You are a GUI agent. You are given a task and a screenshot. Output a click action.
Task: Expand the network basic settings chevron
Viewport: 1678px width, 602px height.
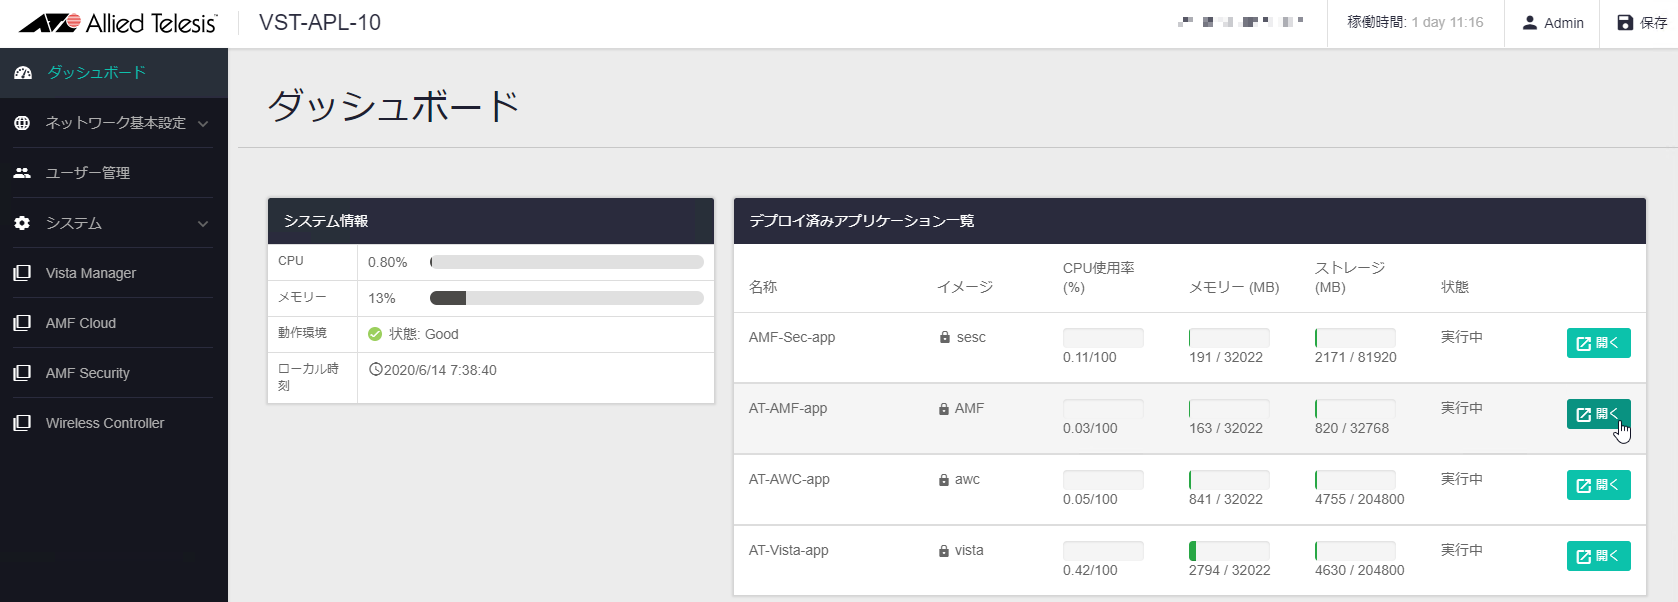click(x=203, y=124)
